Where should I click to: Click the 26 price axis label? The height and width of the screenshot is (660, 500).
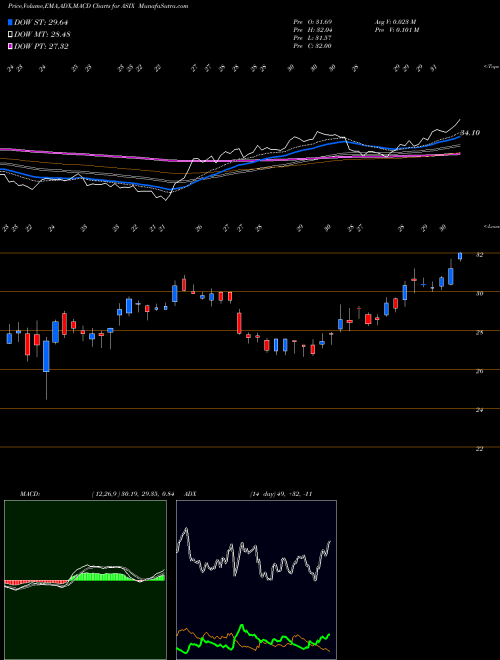tap(479, 371)
